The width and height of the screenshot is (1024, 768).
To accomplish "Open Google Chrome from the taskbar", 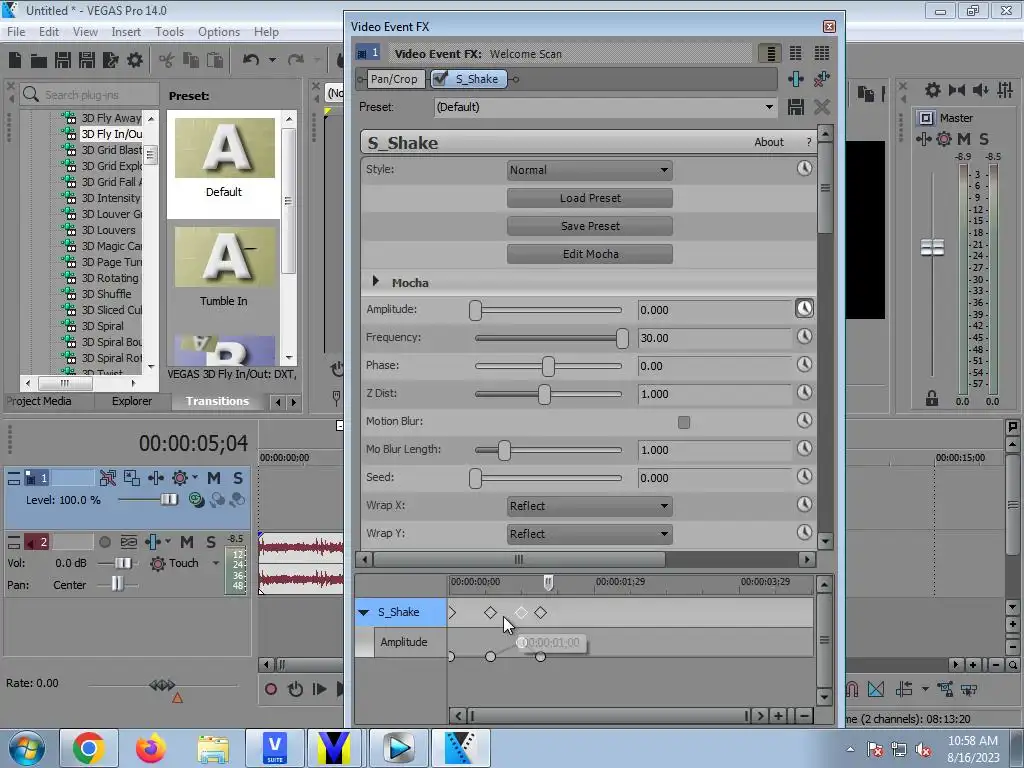I will click(89, 748).
